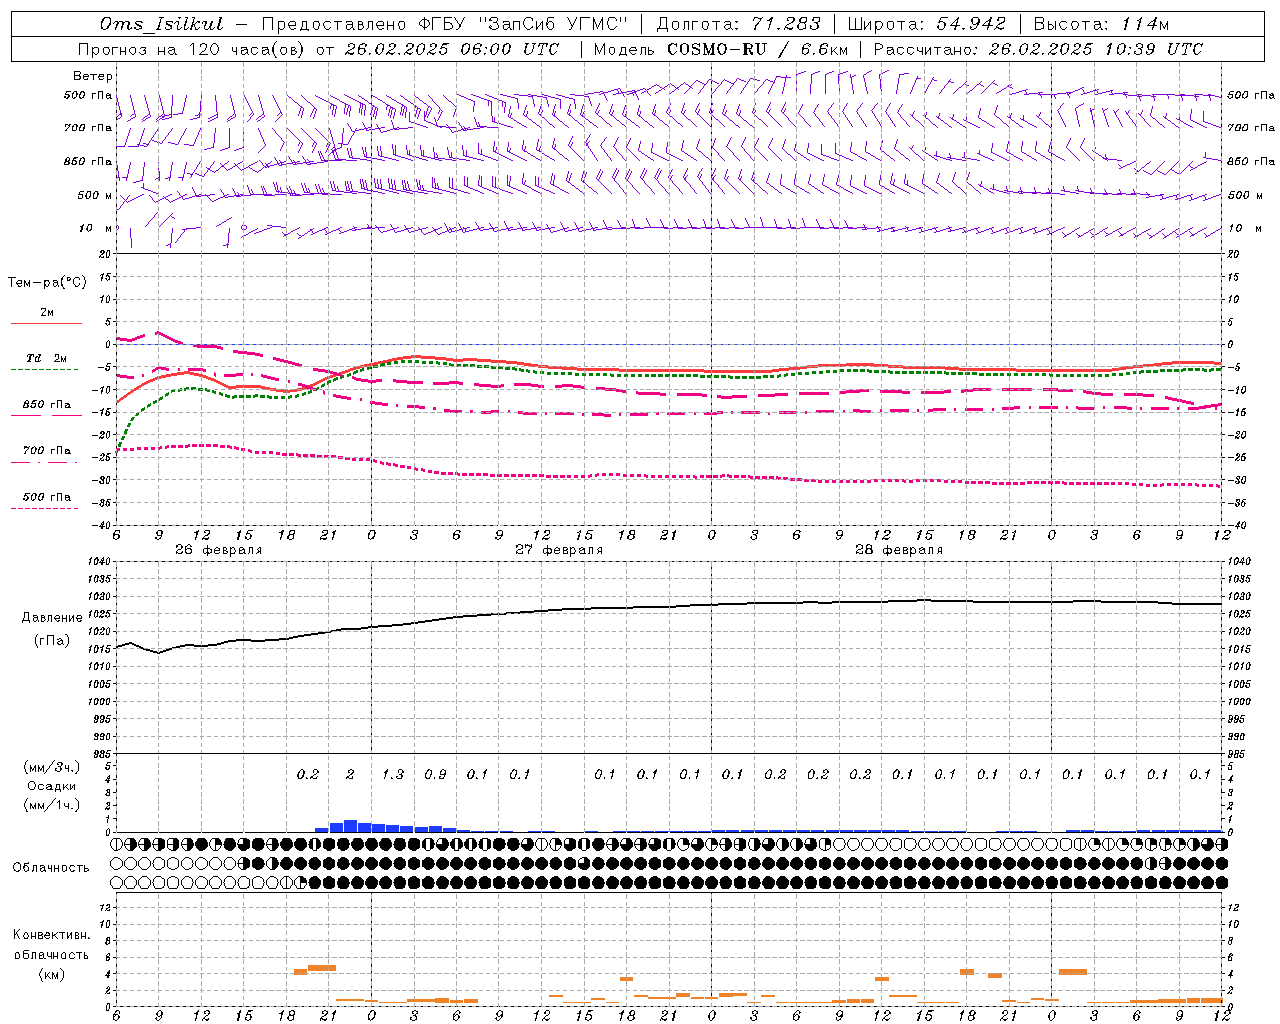Viewport: 1280px width, 1024px height.
Task: Click the 27 февраля date label
Action: [559, 550]
